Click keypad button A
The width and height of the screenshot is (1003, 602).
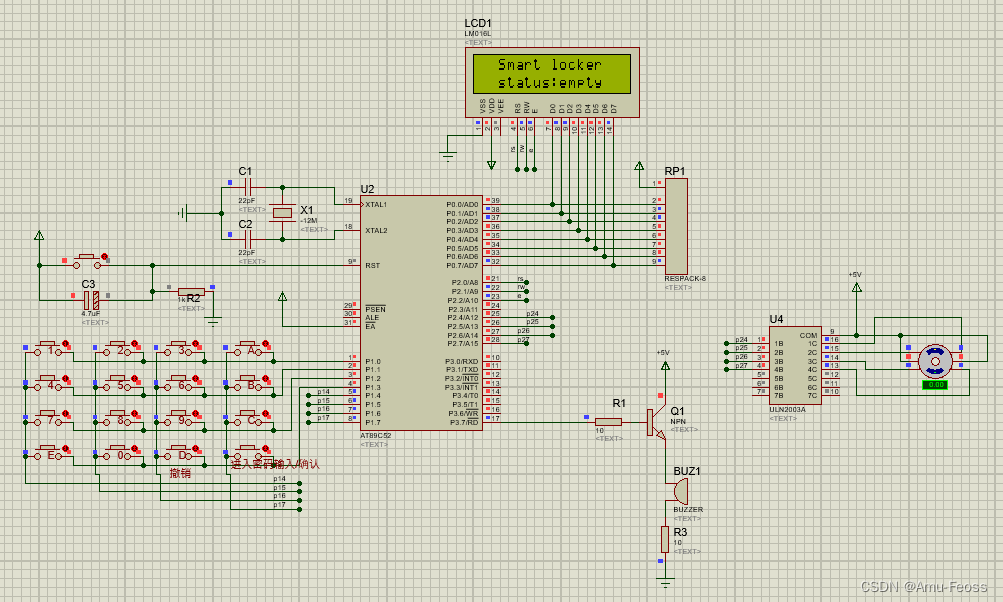pos(250,349)
